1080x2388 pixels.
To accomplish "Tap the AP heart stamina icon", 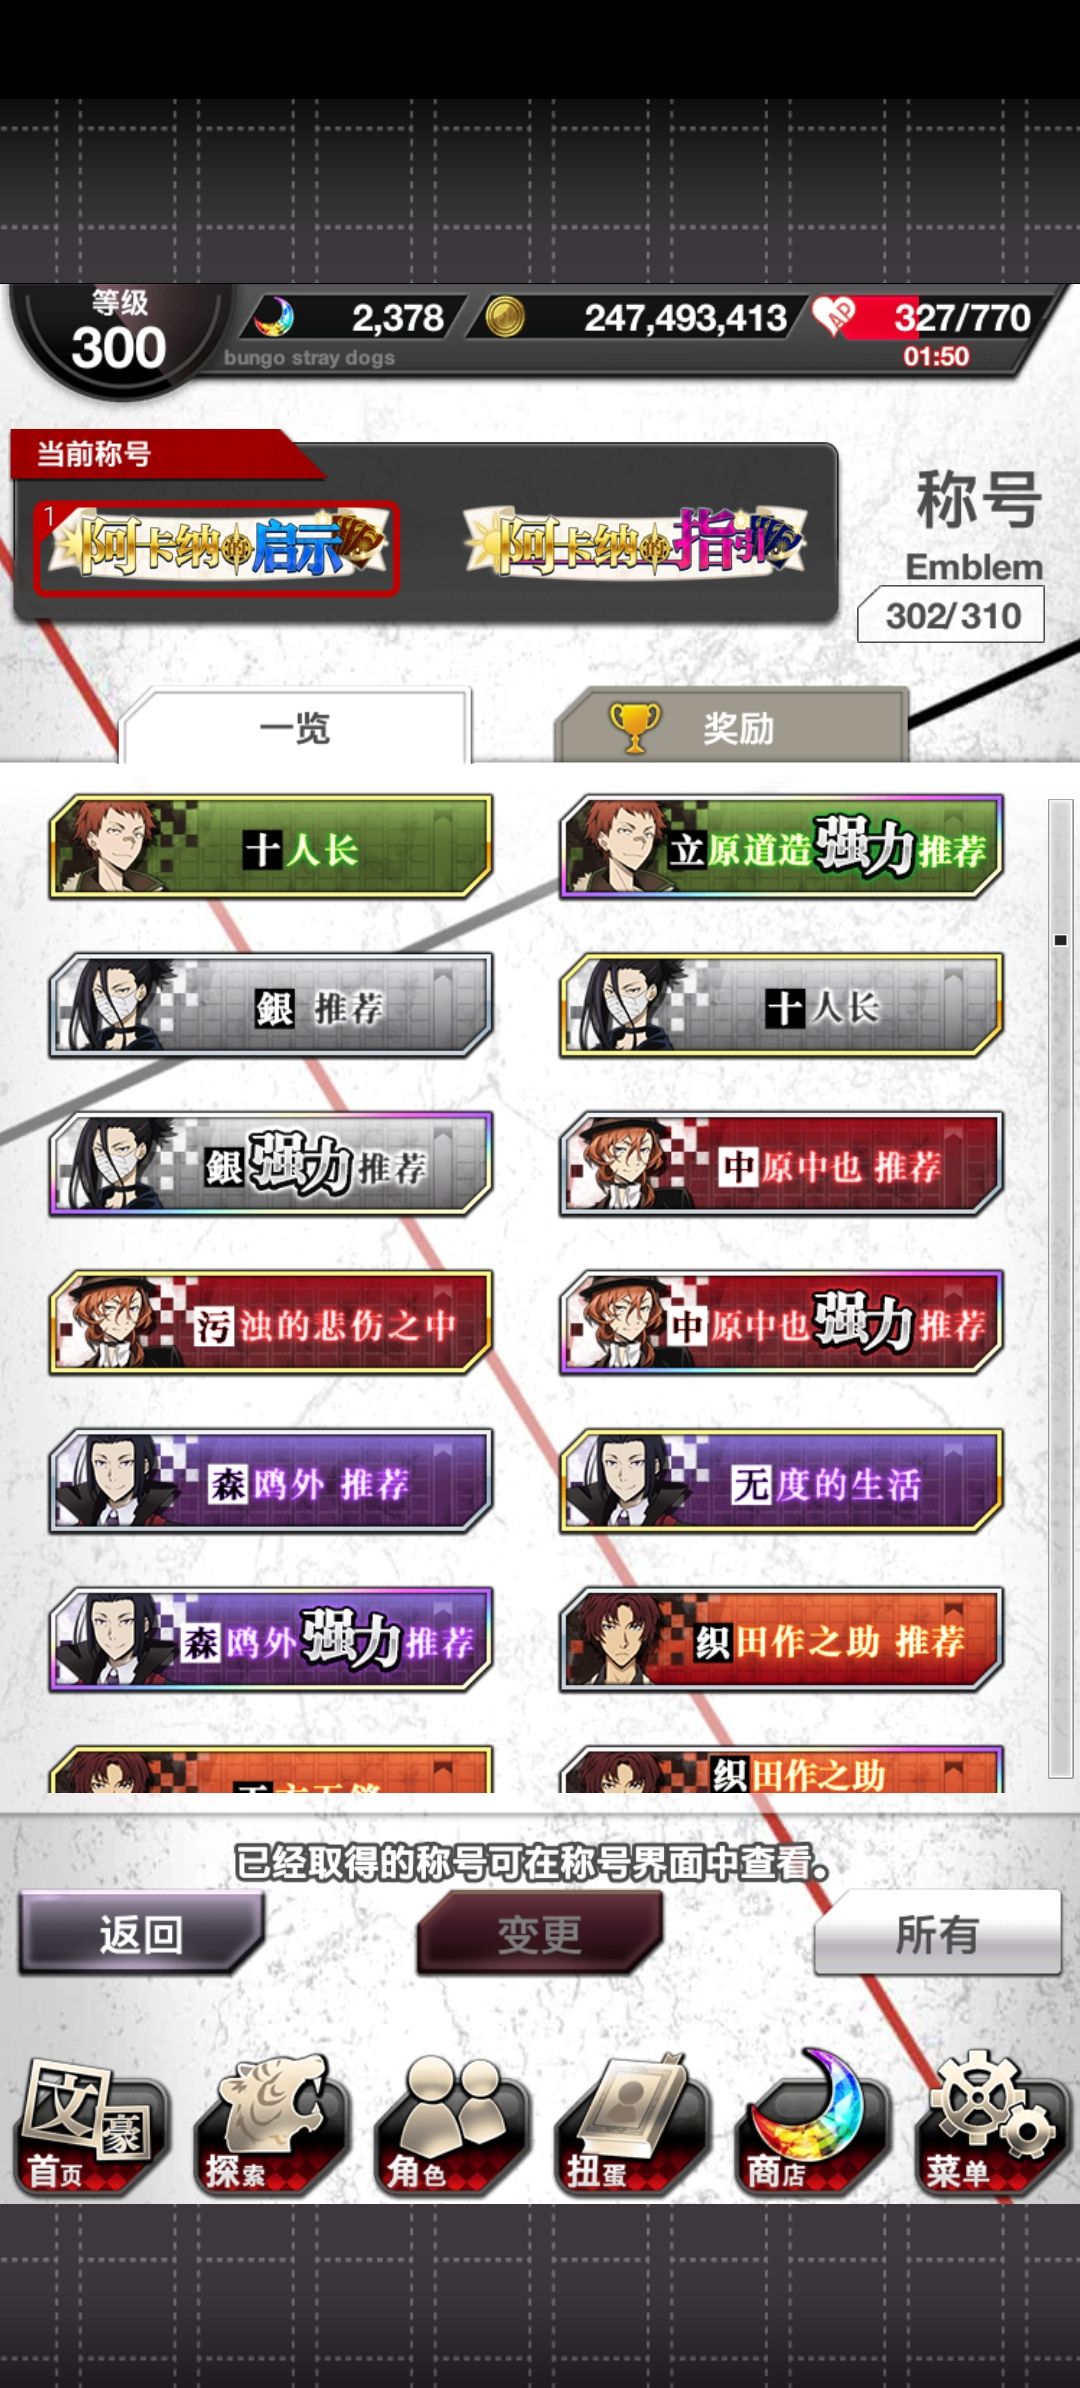I will 835,317.
